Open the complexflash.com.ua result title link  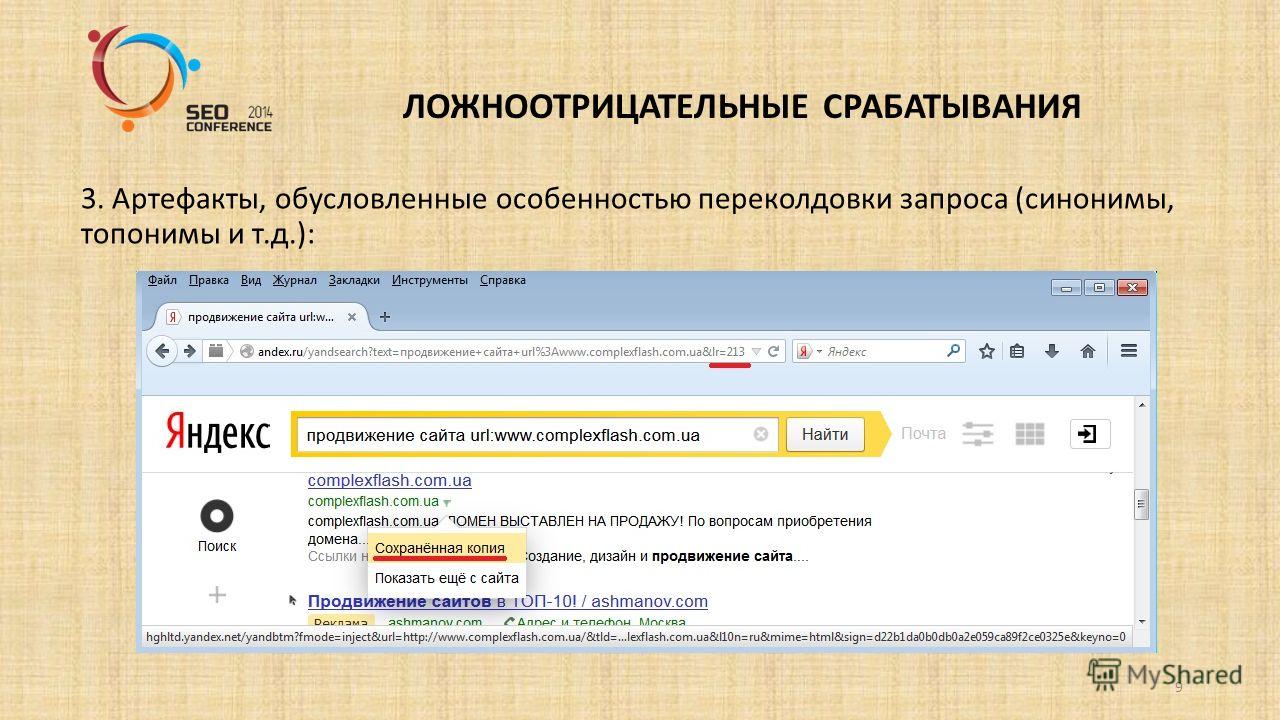[390, 481]
